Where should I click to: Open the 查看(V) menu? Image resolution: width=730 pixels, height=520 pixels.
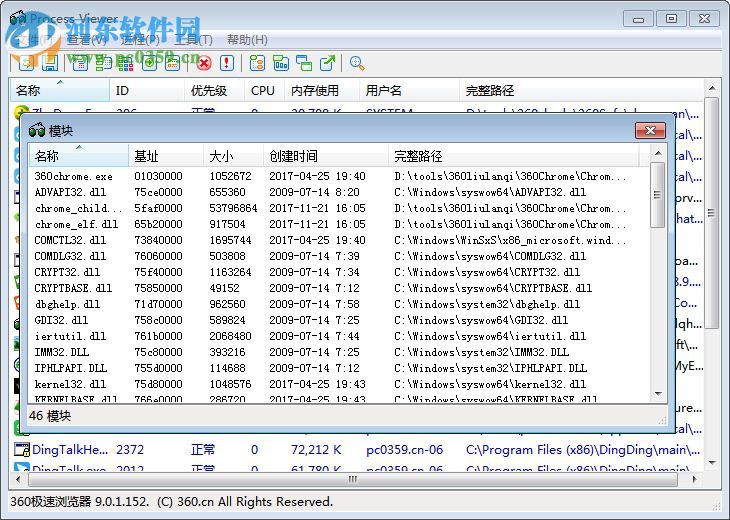87,40
